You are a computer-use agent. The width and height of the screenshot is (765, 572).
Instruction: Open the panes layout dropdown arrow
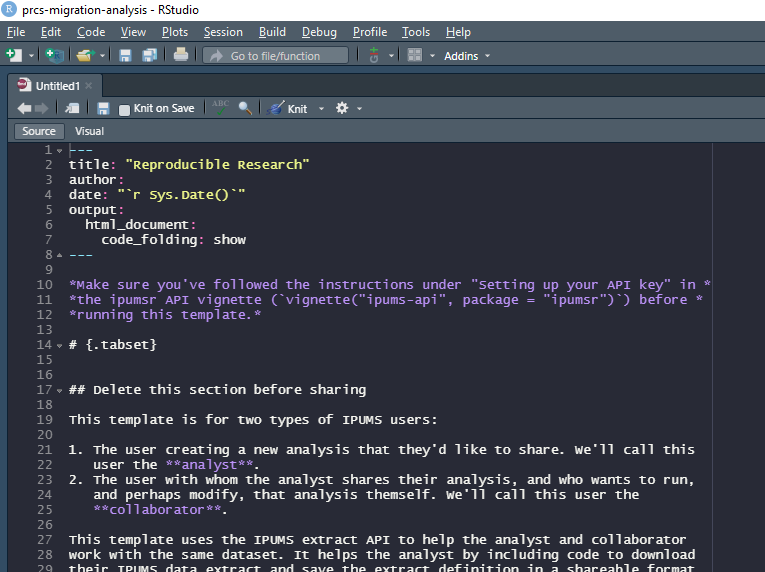432,56
